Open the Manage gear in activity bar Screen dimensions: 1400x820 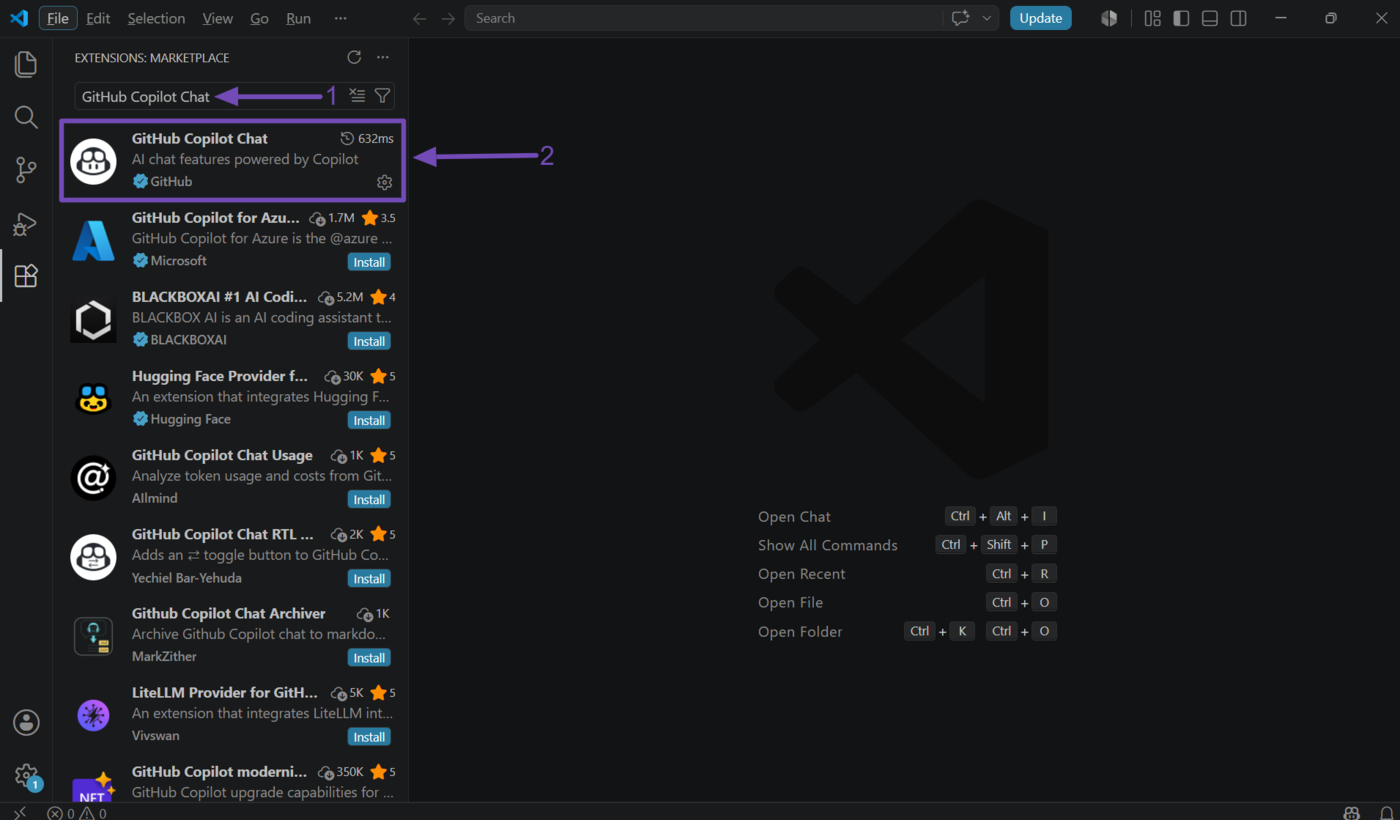pos(26,775)
